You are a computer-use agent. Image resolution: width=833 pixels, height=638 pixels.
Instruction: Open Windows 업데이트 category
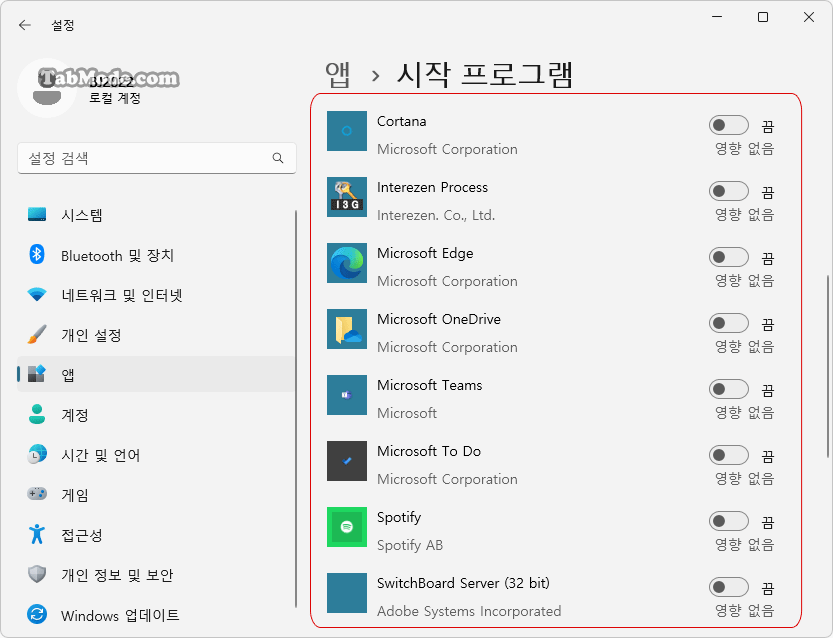(x=156, y=615)
